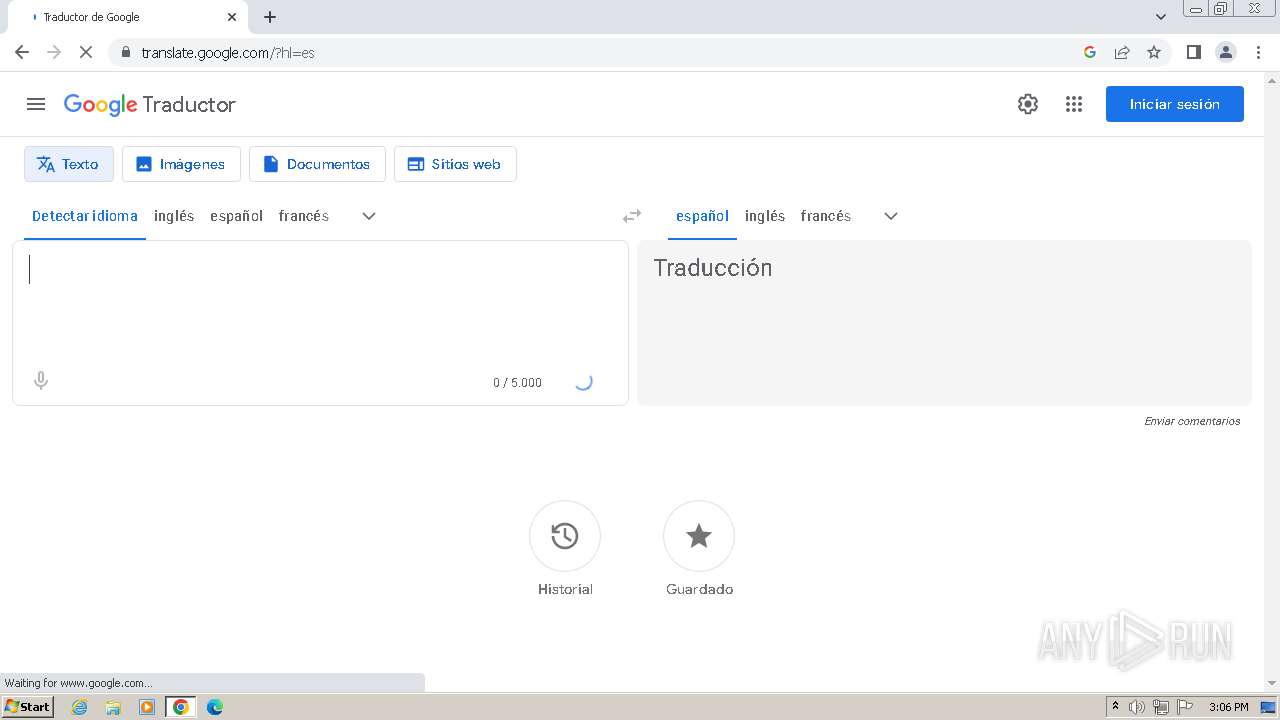Activate voice input microphone
This screenshot has width=1280, height=720.
tap(41, 381)
